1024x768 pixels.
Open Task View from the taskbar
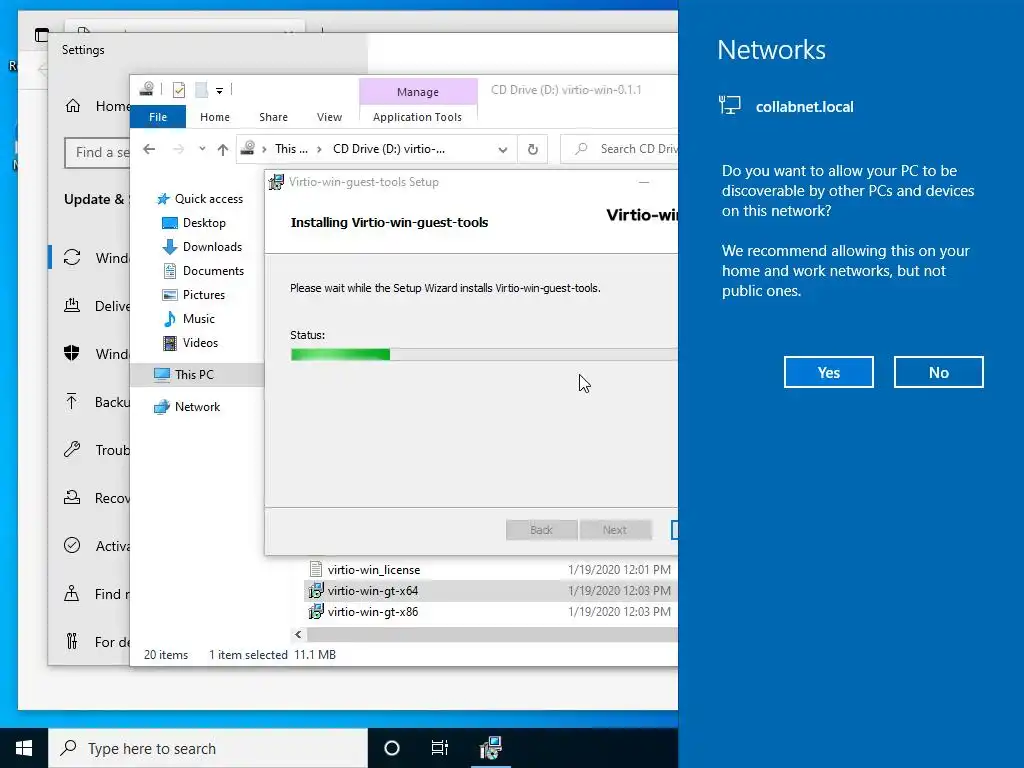click(440, 748)
